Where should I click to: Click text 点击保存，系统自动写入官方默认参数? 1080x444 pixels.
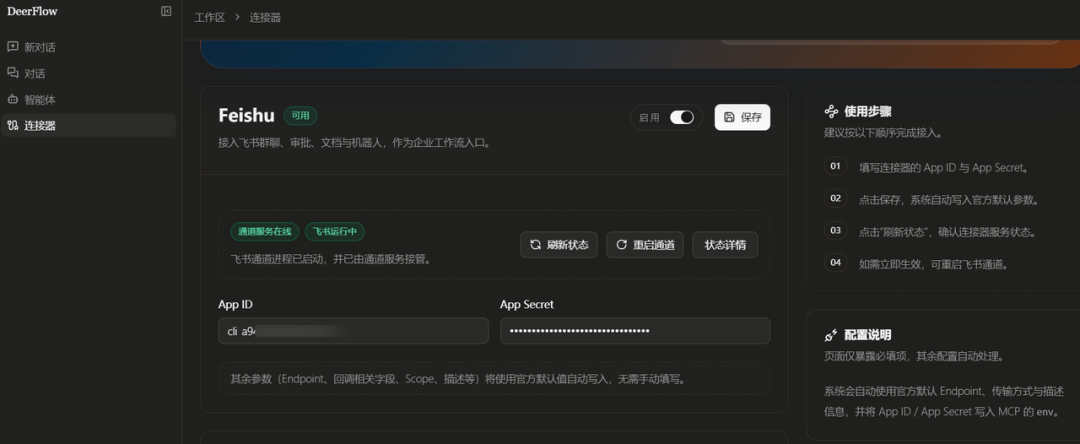(x=948, y=200)
